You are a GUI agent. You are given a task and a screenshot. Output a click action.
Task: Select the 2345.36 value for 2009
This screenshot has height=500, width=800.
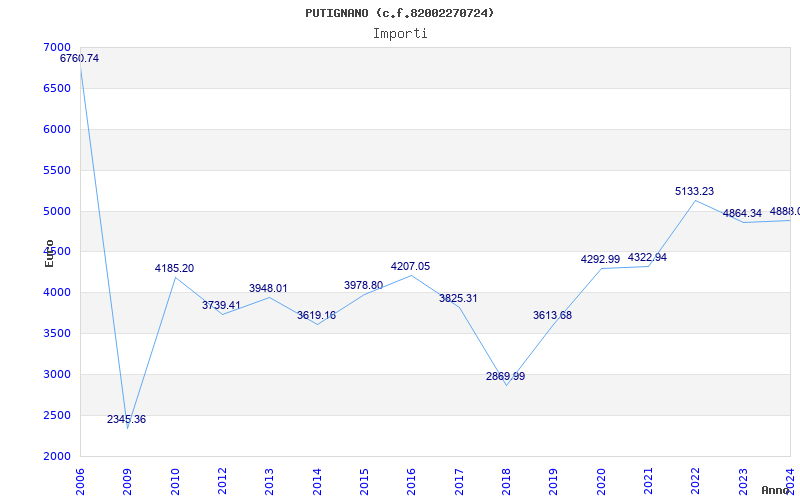(x=127, y=420)
